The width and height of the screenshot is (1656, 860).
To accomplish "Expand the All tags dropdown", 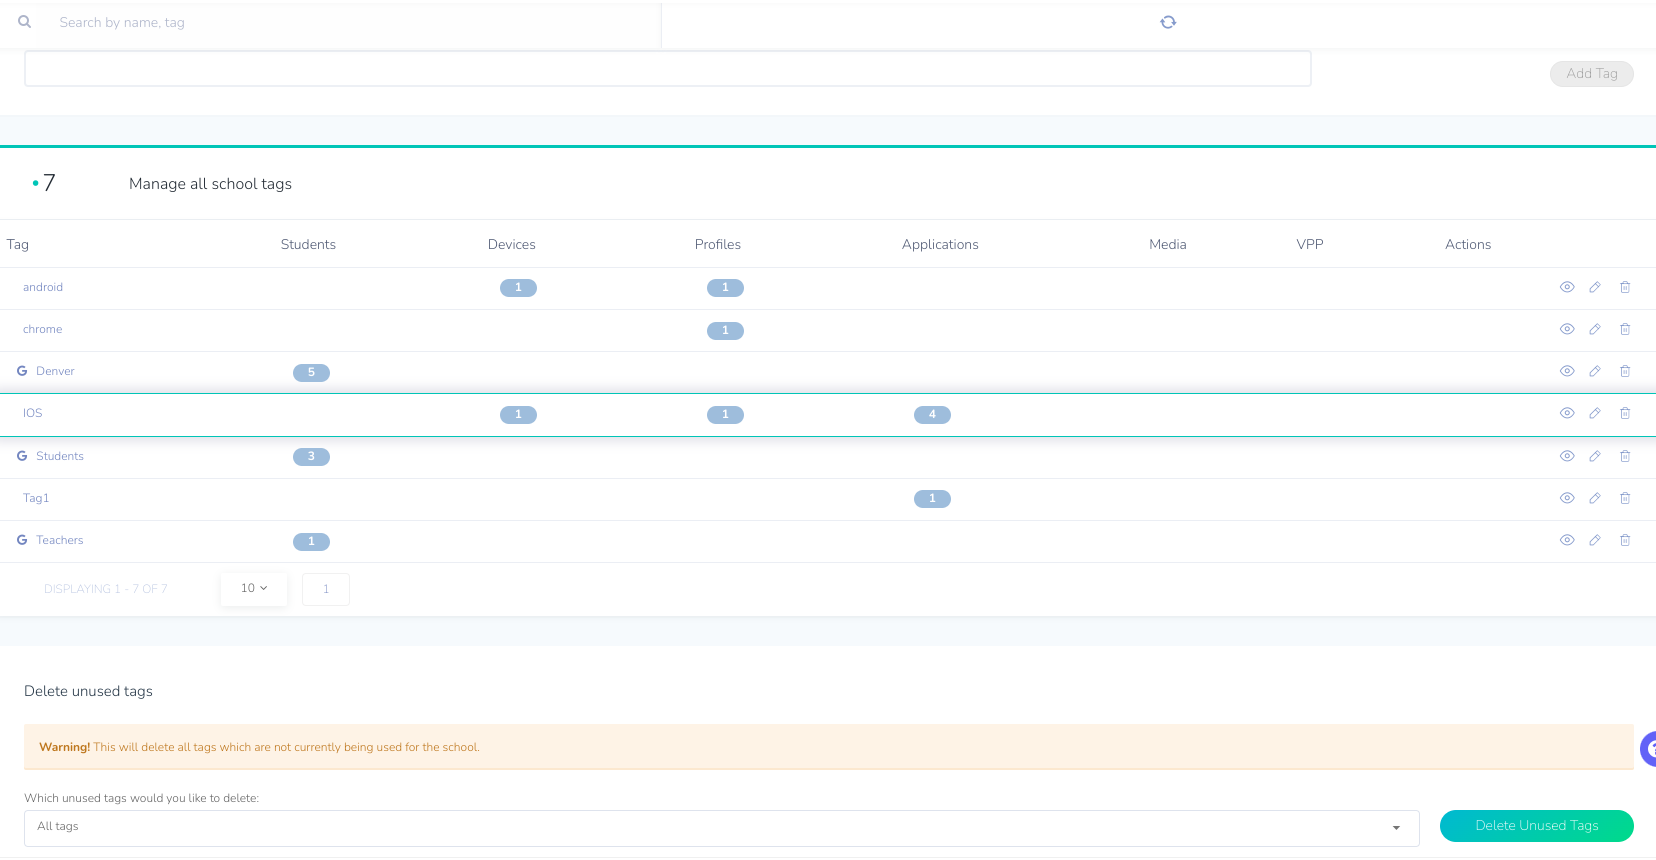I will pyautogui.click(x=722, y=828).
